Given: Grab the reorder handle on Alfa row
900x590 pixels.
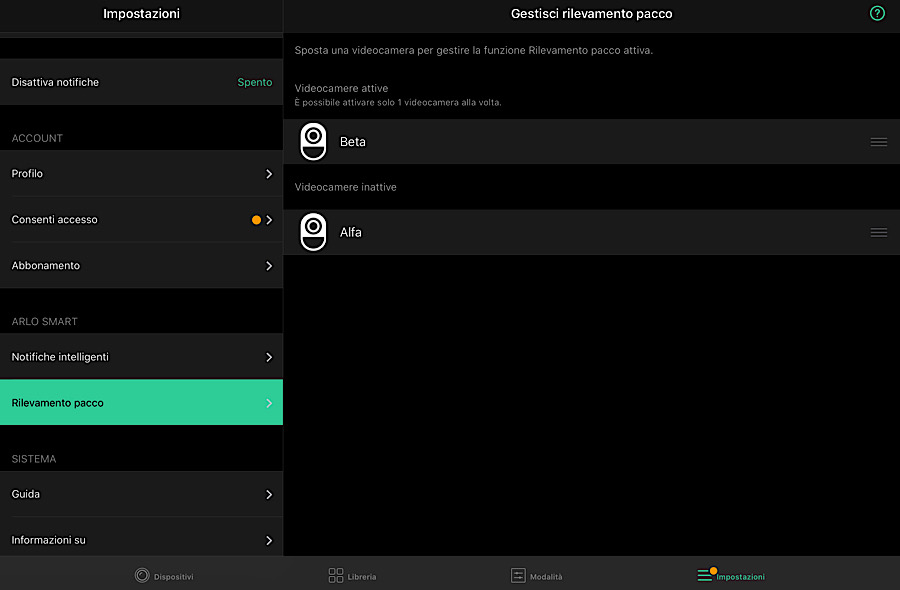Looking at the screenshot, I should tap(879, 232).
